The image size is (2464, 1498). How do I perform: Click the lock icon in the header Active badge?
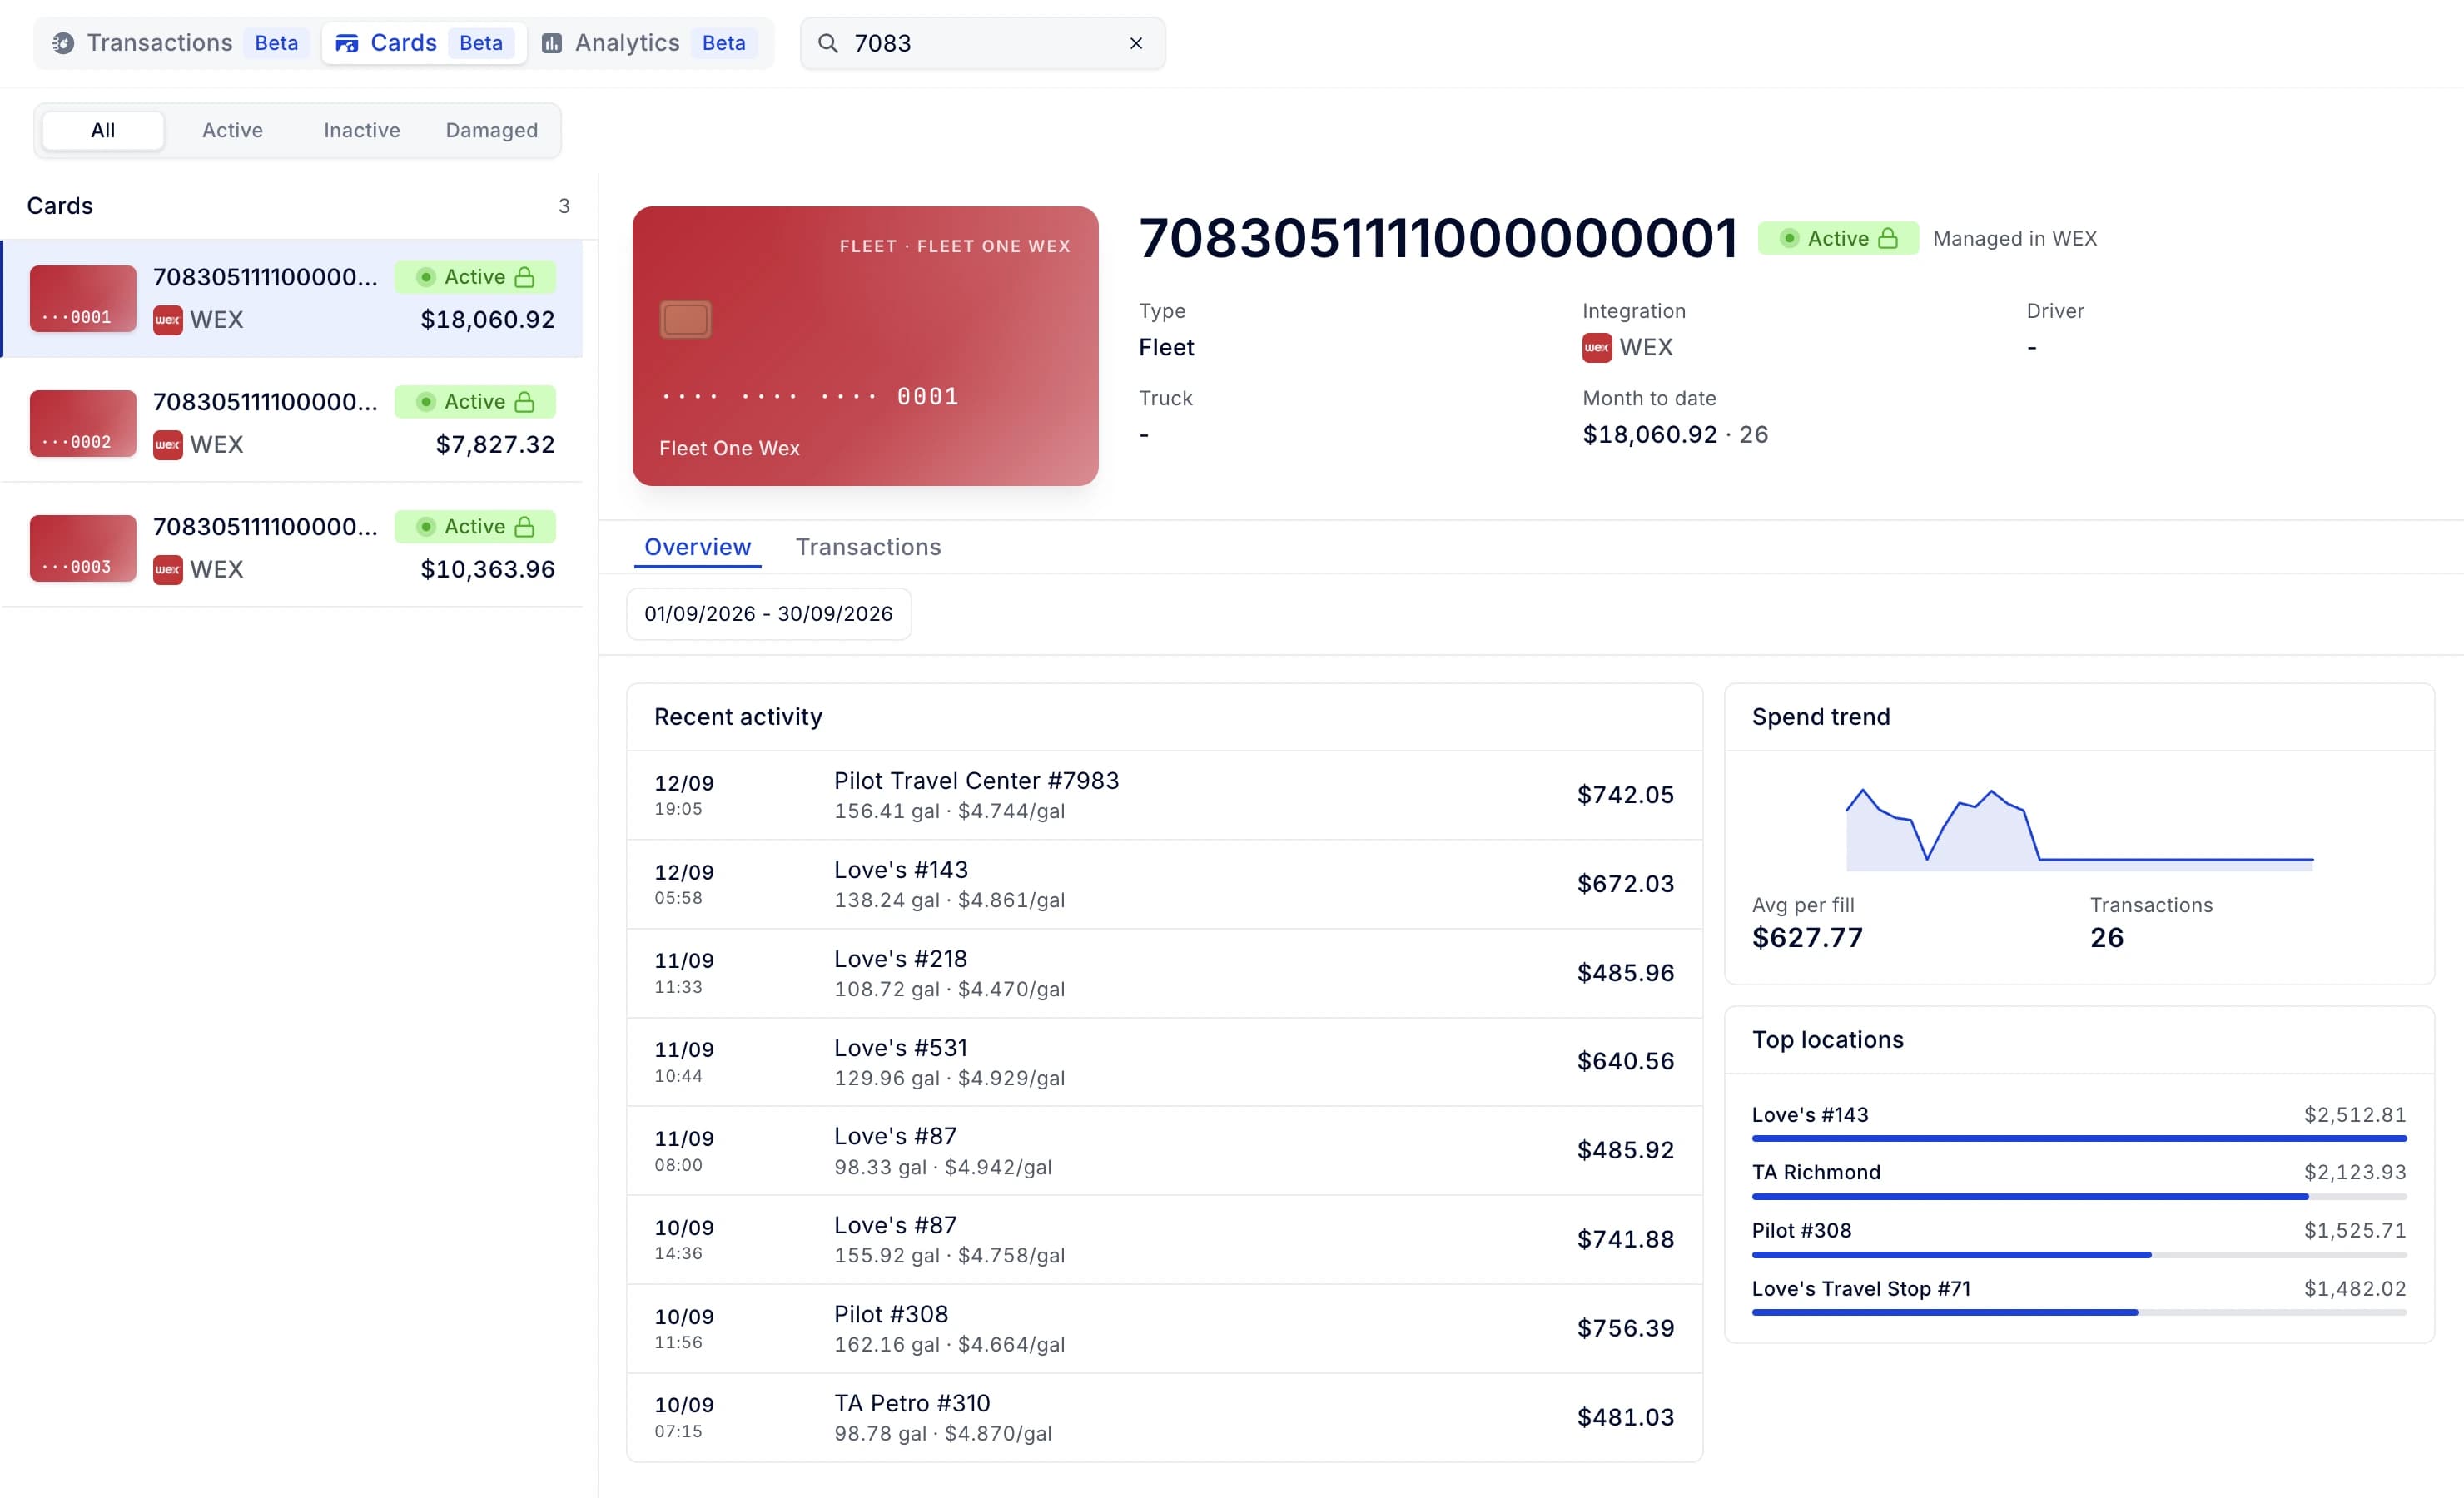coord(1887,238)
